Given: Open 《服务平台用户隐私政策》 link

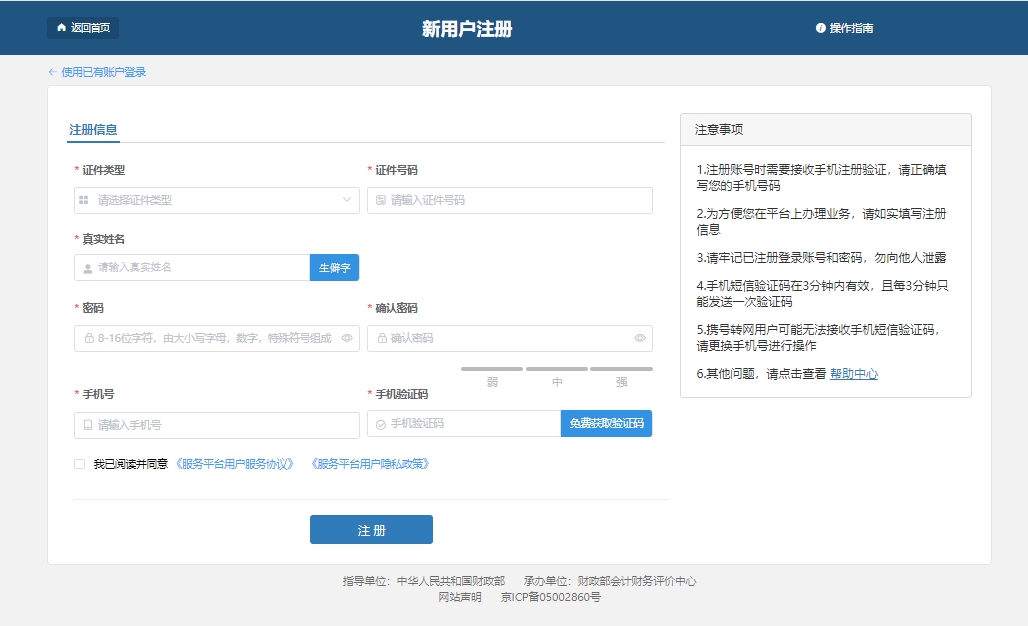Looking at the screenshot, I should pos(370,464).
